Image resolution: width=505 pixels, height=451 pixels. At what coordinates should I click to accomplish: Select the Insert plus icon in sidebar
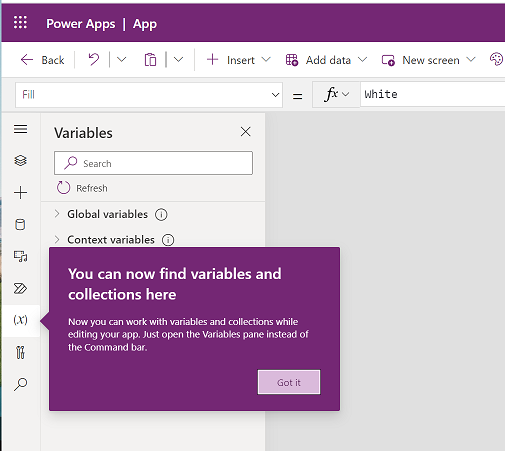click(x=20, y=192)
